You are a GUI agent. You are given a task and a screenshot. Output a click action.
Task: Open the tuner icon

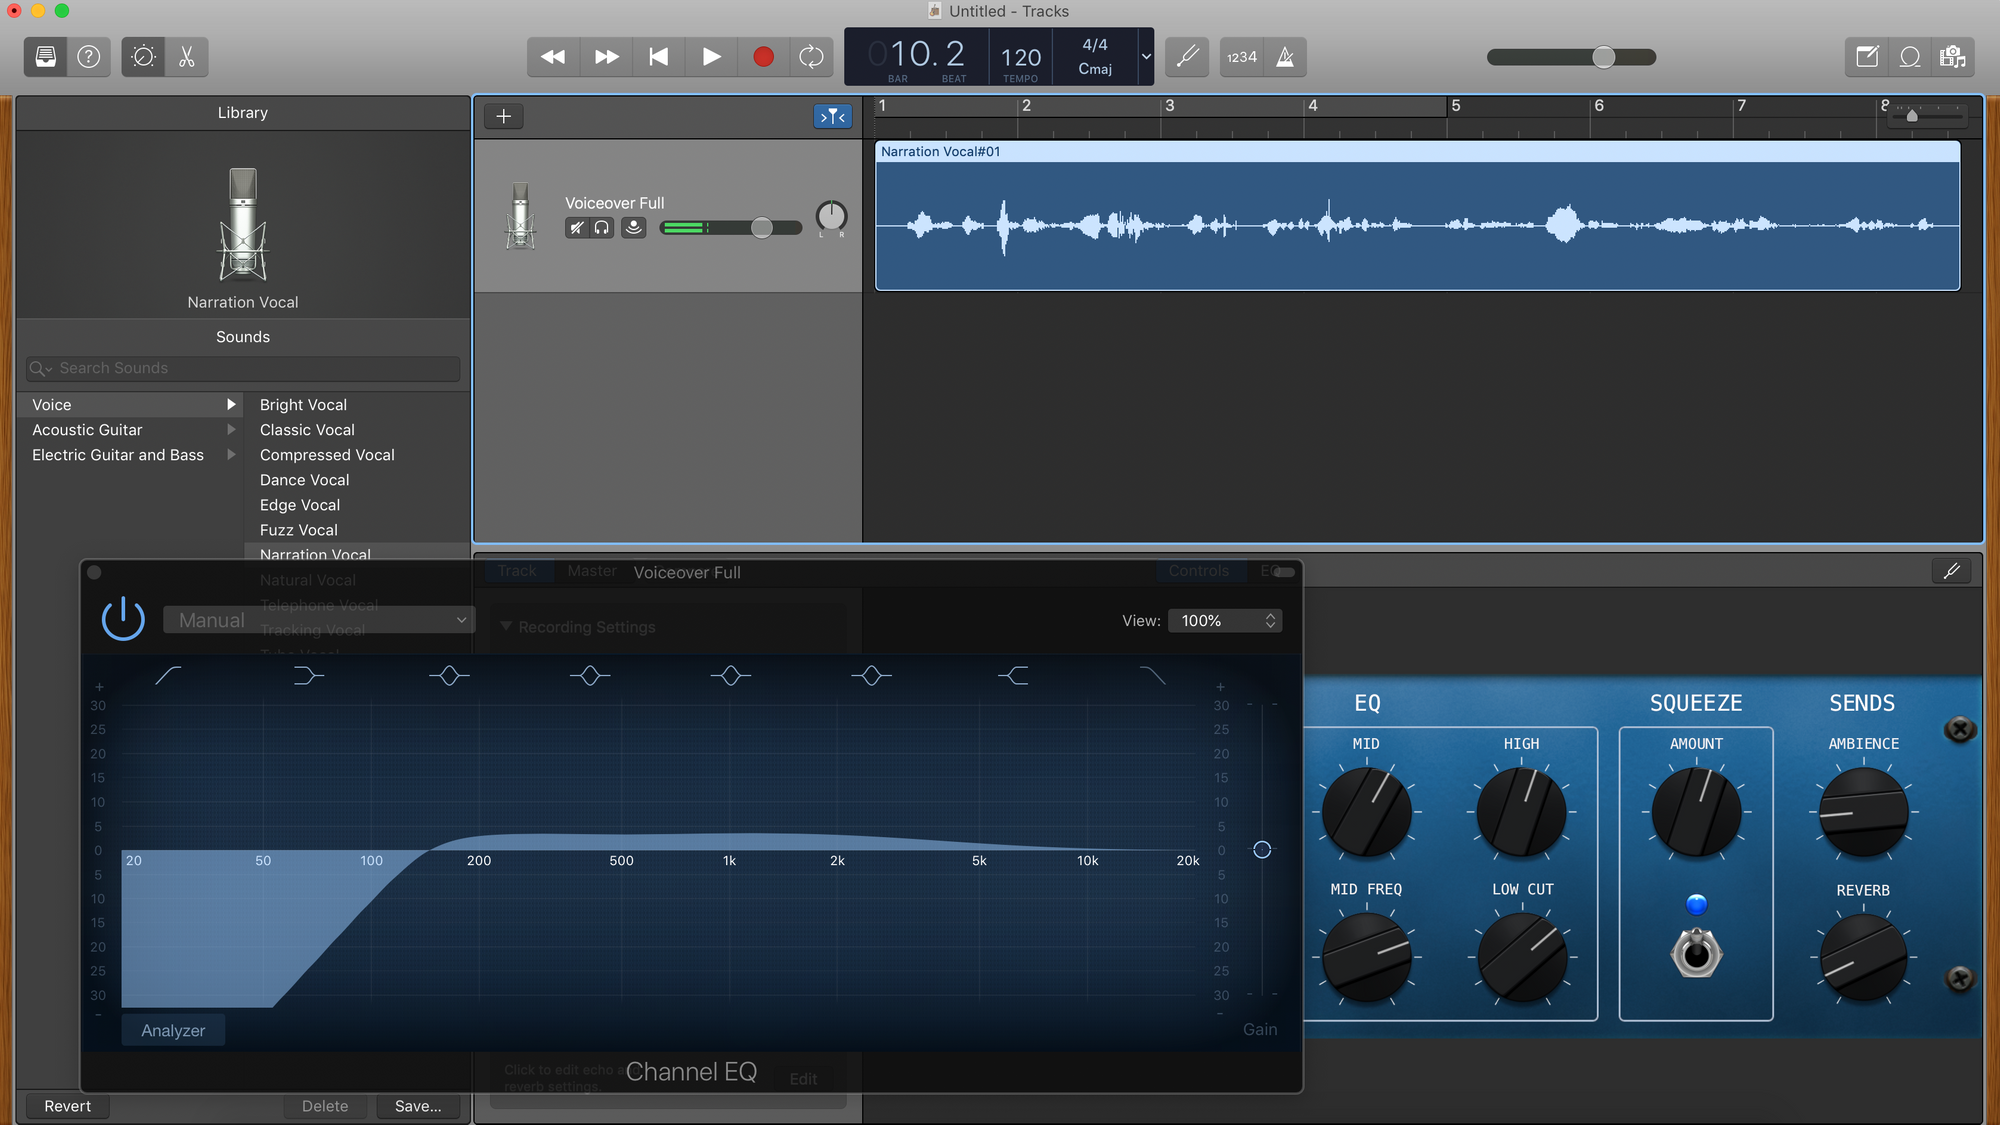[1187, 57]
